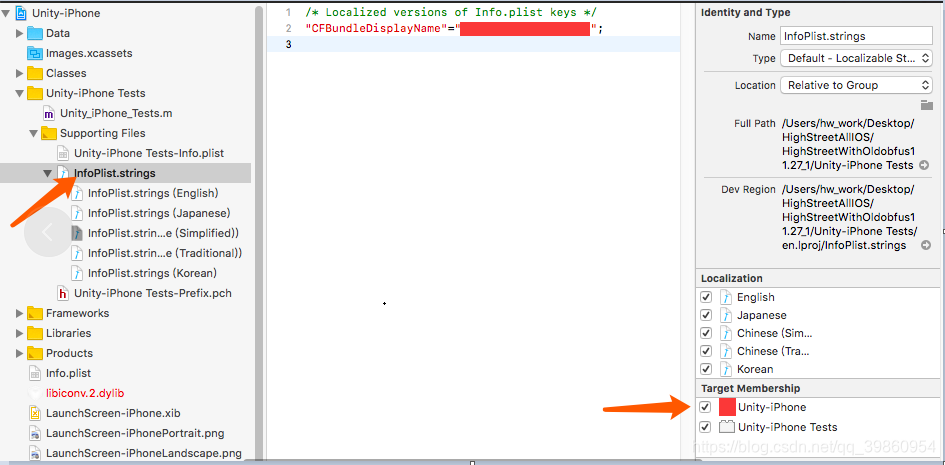Screen dimensions: 945x465
Task: Toggle Unity-iPhone target membership checkbox
Action: [x=705, y=407]
